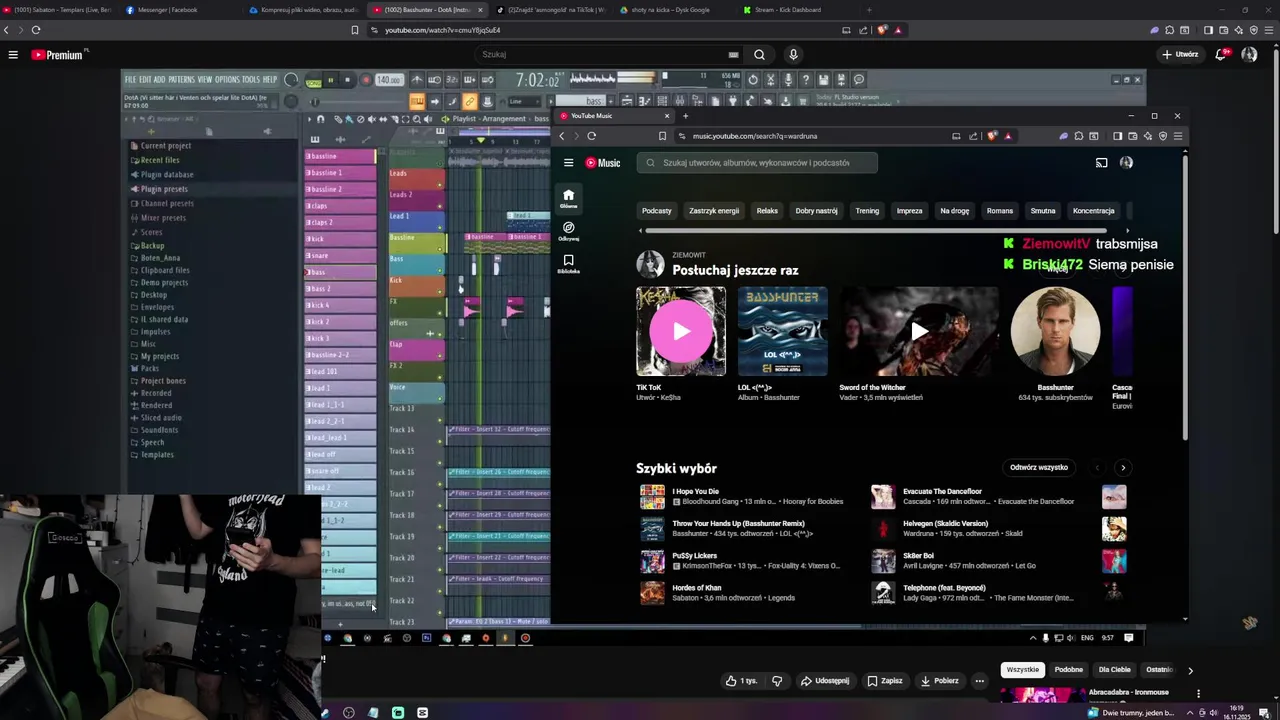The image size is (1280, 720).
Task: Expand the Packs browser folder
Action: (150, 369)
